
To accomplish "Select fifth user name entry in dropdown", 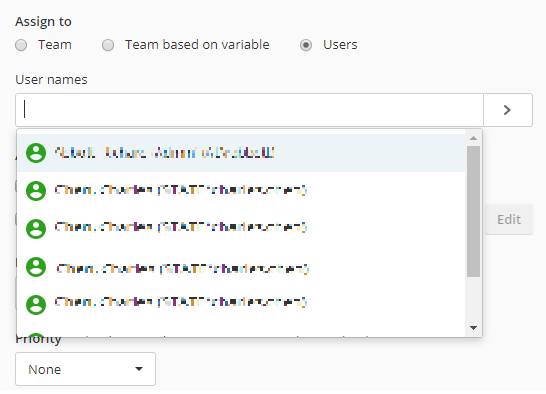I will pos(241,304).
